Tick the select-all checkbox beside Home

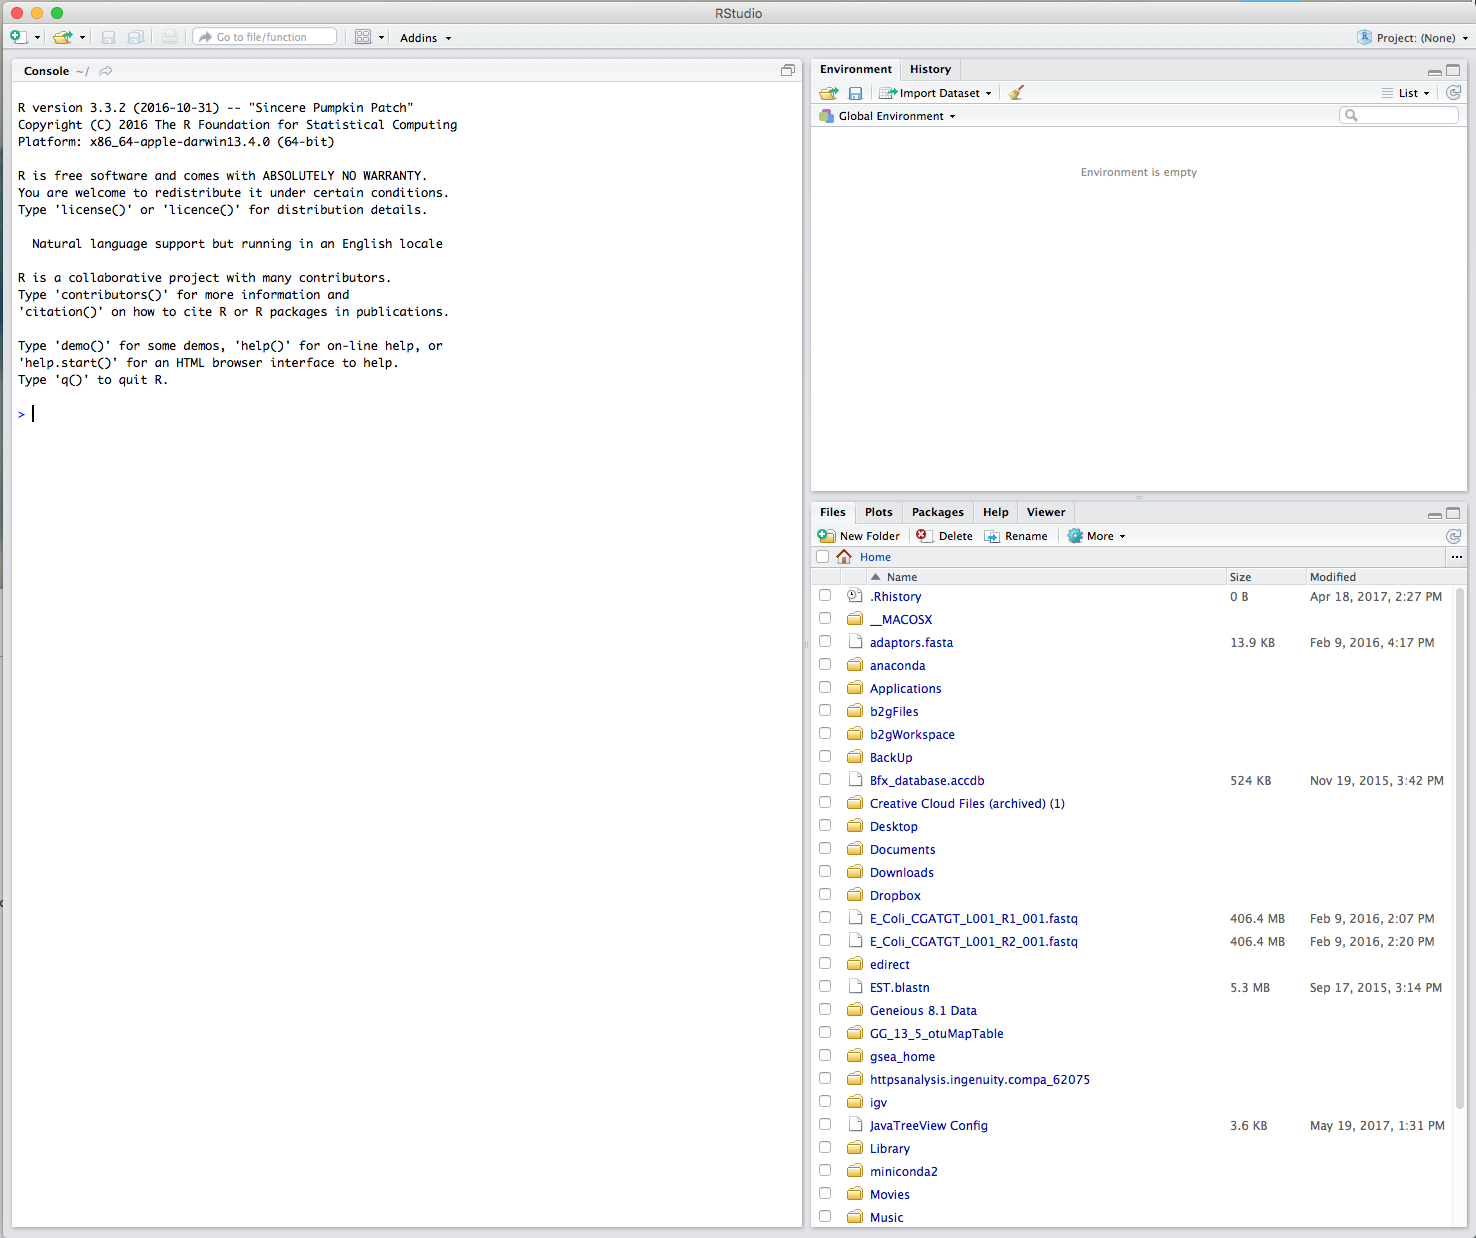click(x=823, y=557)
